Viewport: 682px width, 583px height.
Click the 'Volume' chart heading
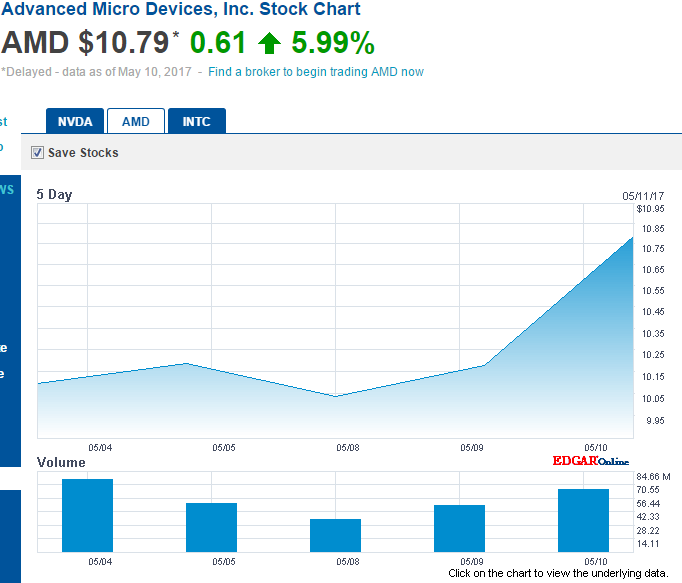(x=61, y=463)
